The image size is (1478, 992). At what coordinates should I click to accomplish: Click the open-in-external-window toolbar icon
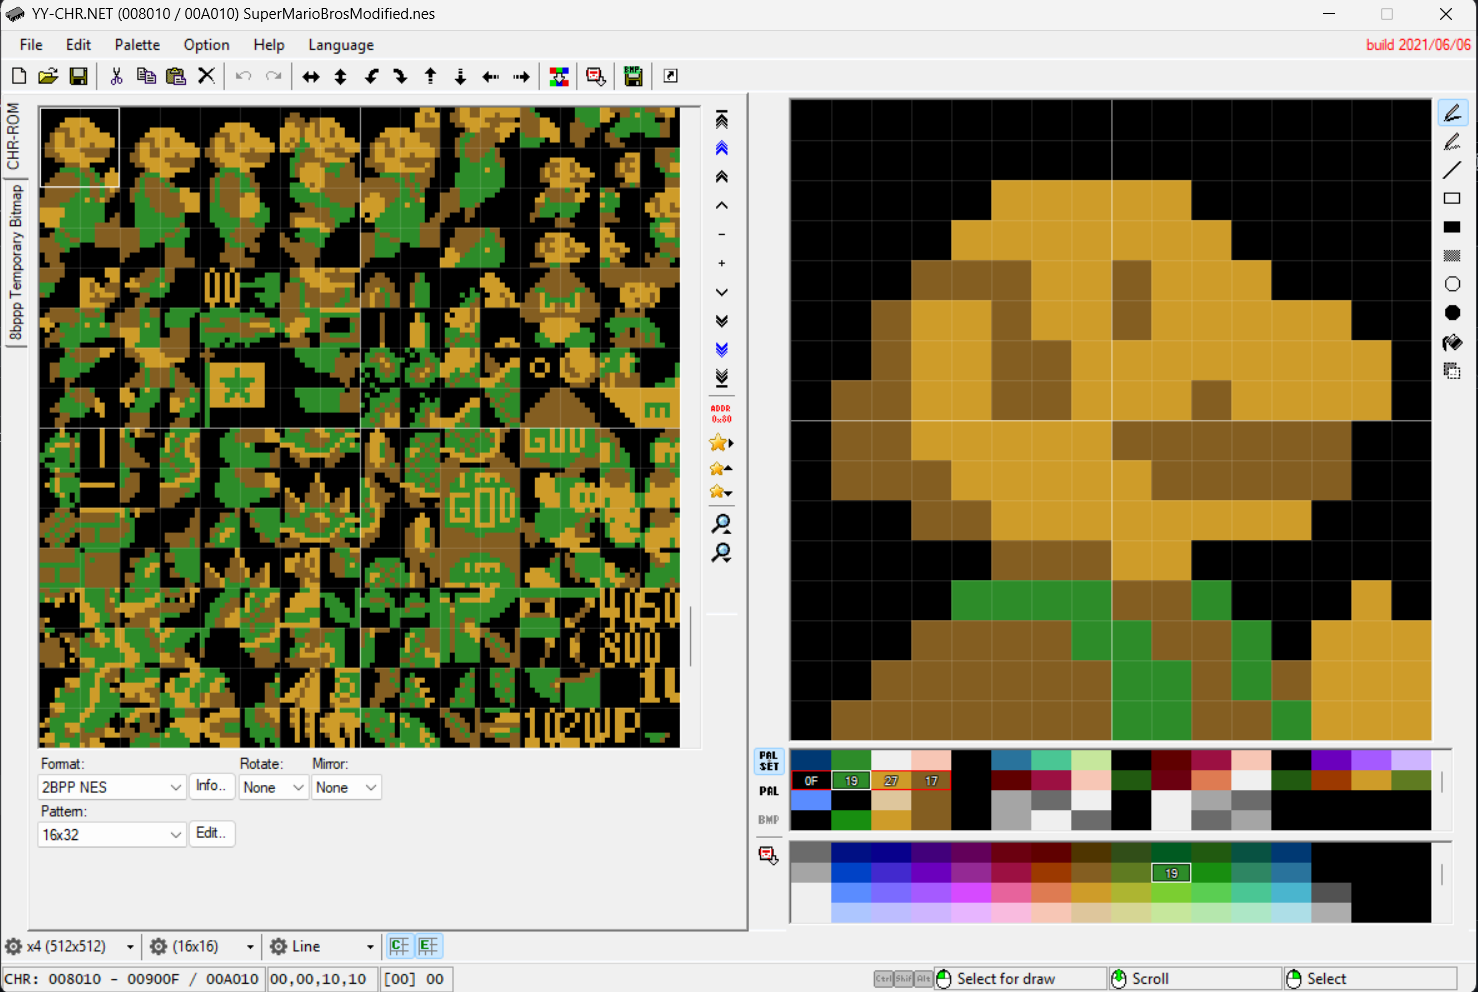click(x=671, y=76)
